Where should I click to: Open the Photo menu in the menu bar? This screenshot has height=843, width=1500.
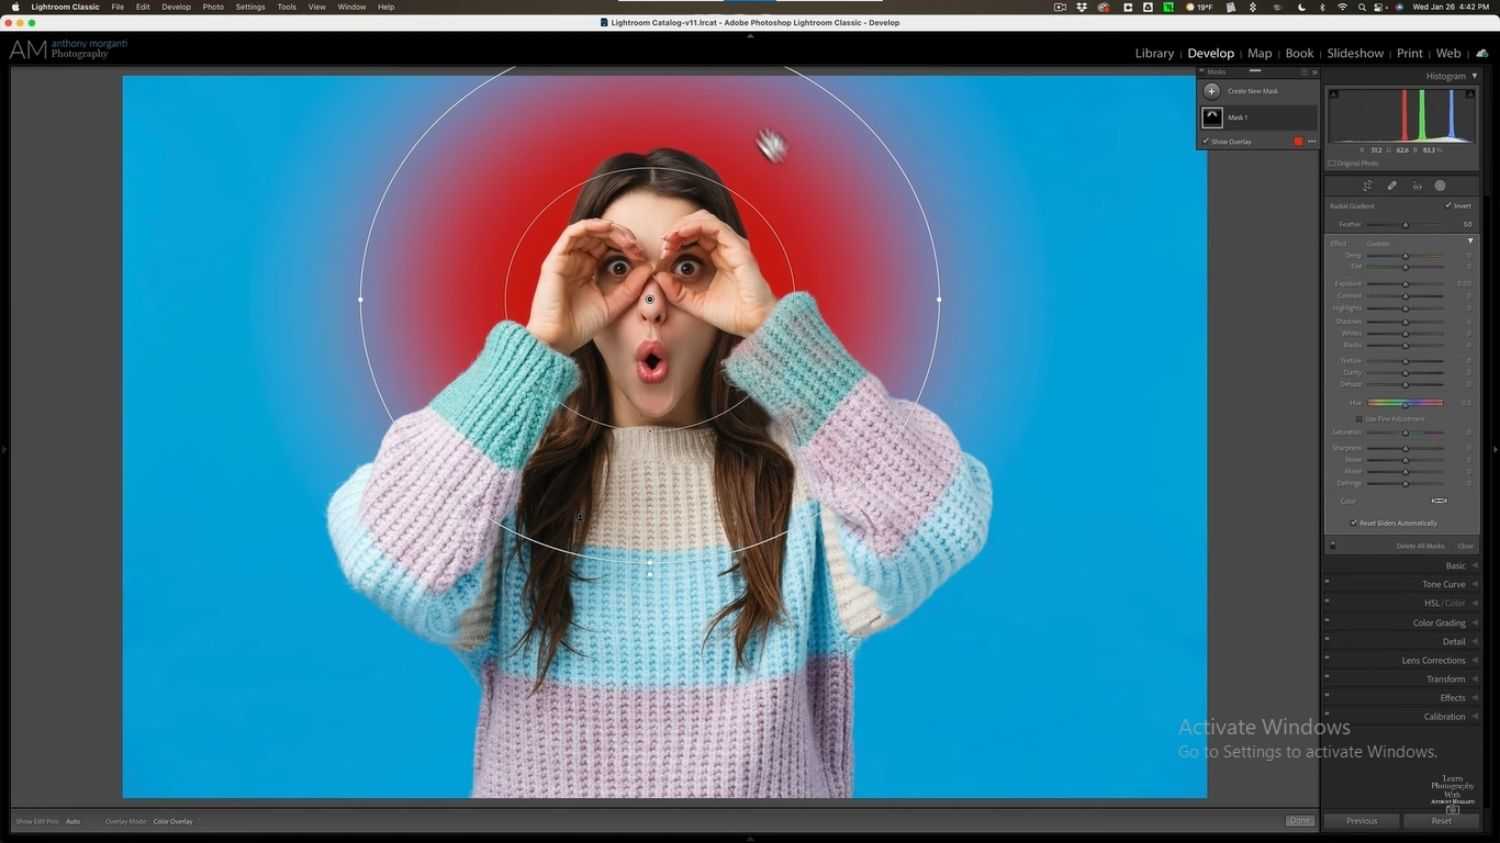click(213, 7)
